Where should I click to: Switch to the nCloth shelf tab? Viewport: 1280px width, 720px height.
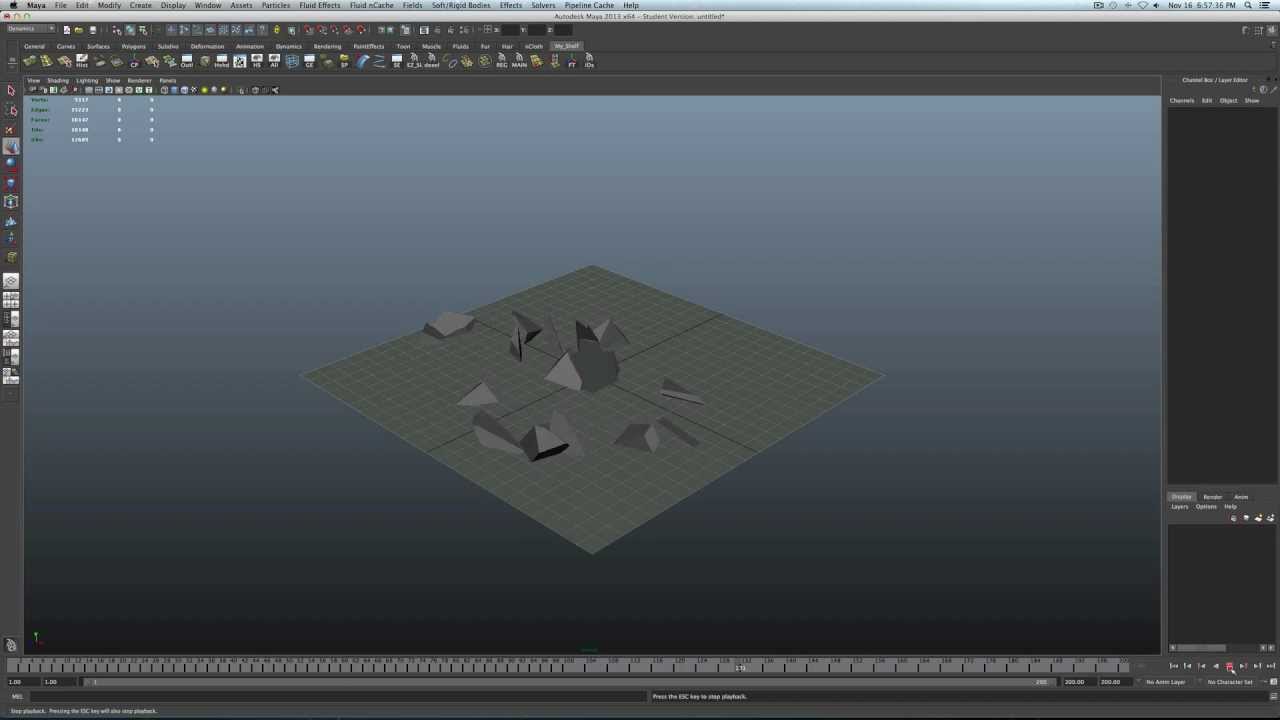[x=534, y=46]
